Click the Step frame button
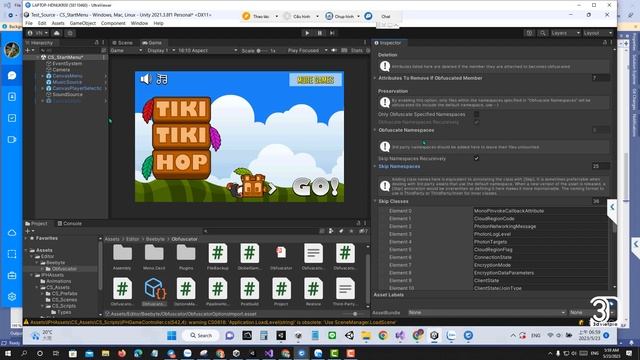Screen dimensions: 640x360 tap(332, 33)
